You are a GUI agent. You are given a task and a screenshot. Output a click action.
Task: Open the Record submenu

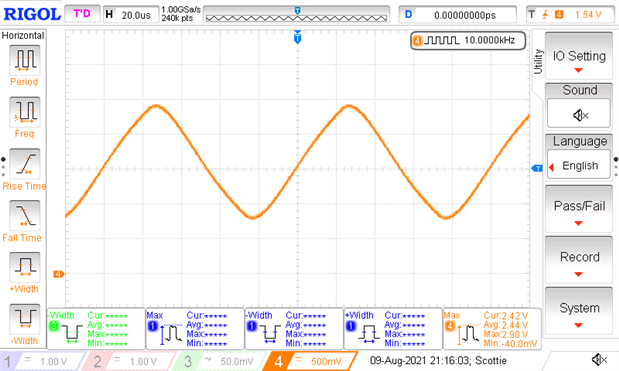(579, 260)
